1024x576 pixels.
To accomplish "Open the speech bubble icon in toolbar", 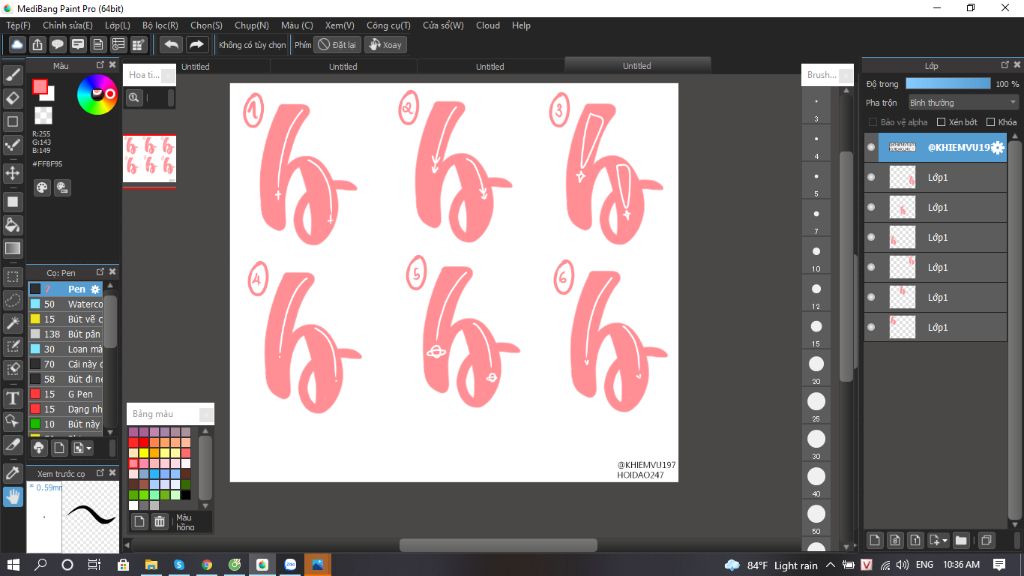I will pos(57,44).
